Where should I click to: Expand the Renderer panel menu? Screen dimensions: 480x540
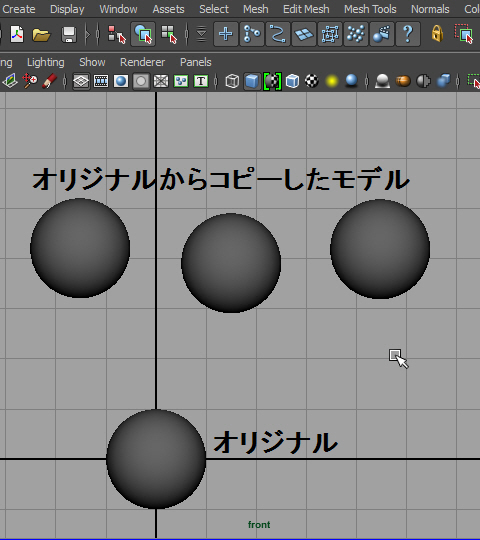(x=143, y=62)
